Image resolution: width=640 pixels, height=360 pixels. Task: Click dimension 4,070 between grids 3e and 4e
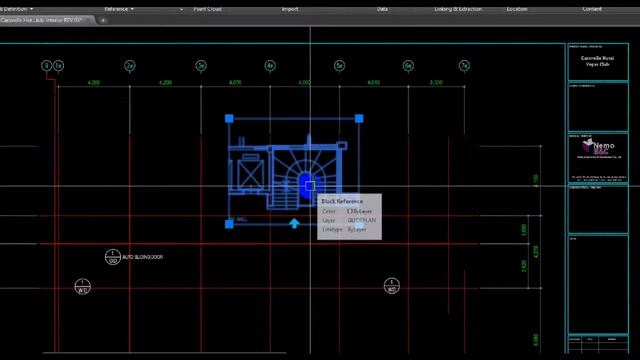pos(235,82)
